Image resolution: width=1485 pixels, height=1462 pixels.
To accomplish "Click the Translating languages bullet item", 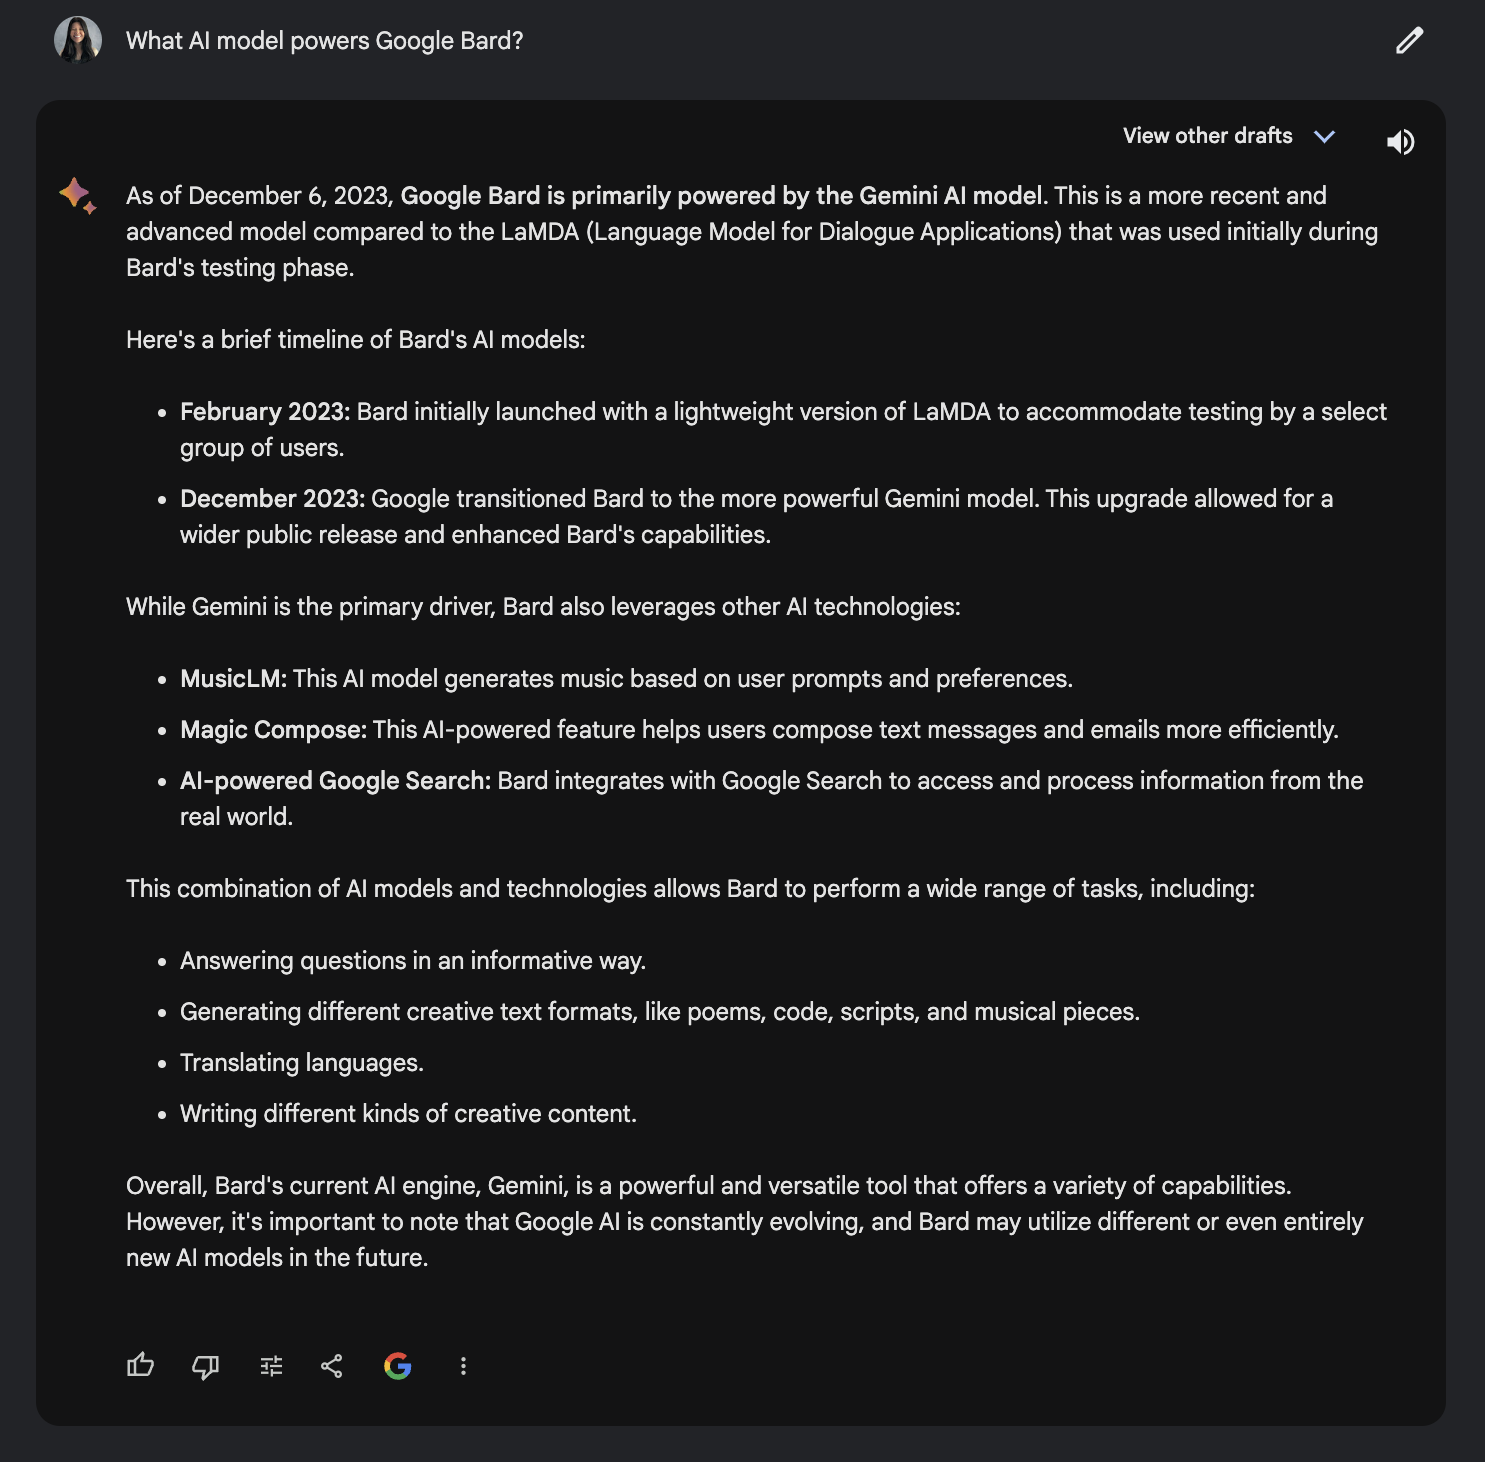I will 301,1063.
